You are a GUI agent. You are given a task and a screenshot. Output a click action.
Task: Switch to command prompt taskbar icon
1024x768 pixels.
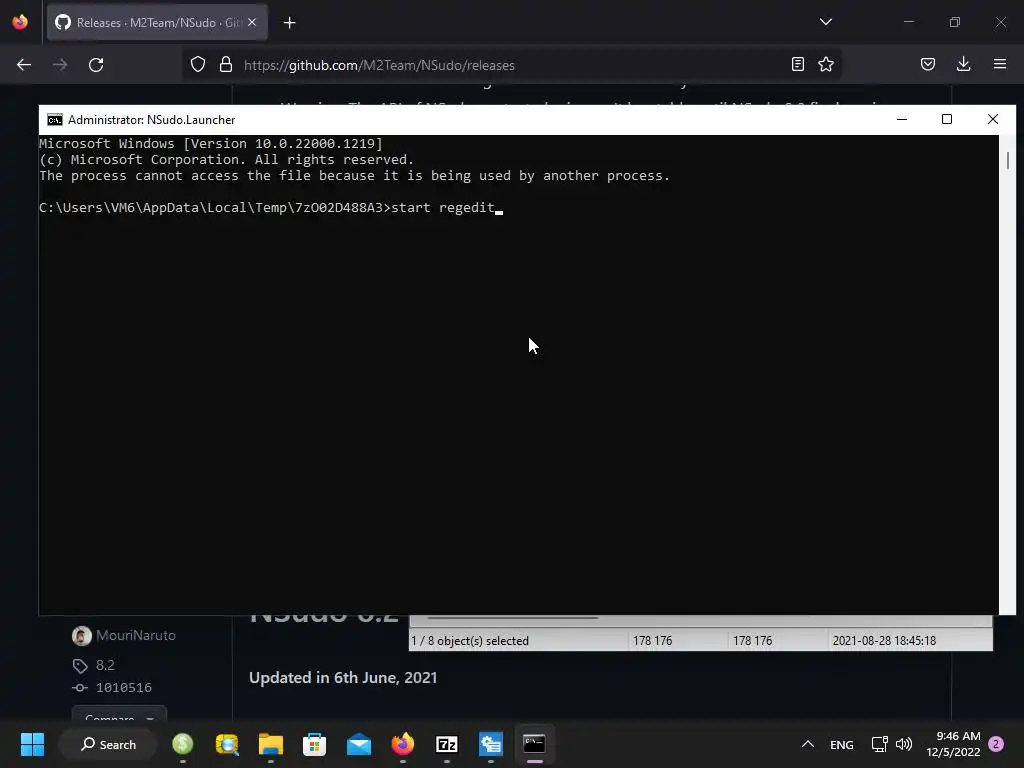pos(534,744)
